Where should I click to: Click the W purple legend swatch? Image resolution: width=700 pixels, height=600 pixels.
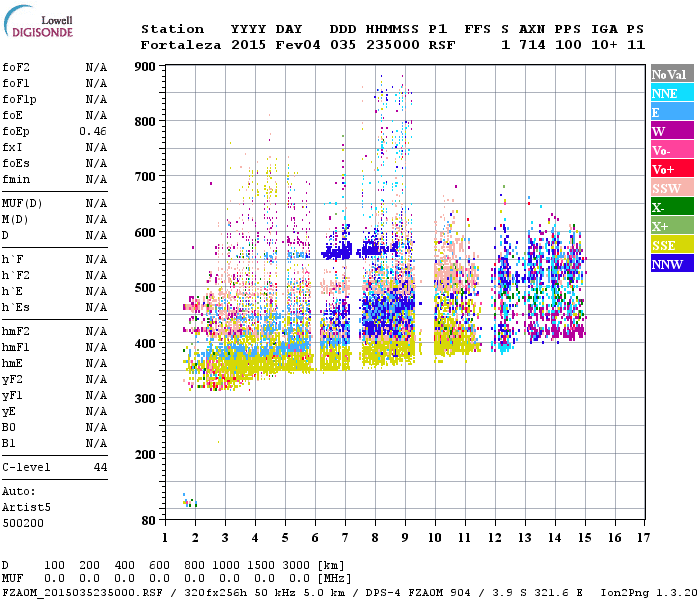pos(672,130)
